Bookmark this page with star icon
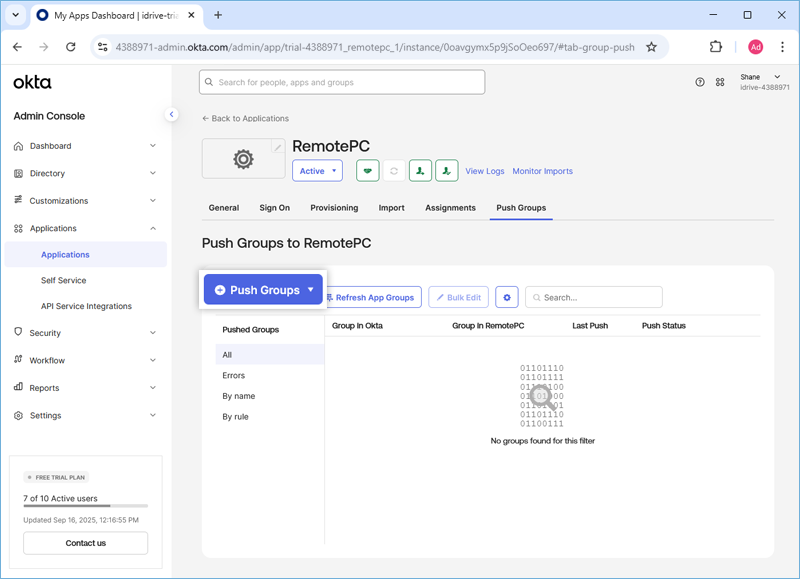Image resolution: width=800 pixels, height=579 pixels. point(651,46)
